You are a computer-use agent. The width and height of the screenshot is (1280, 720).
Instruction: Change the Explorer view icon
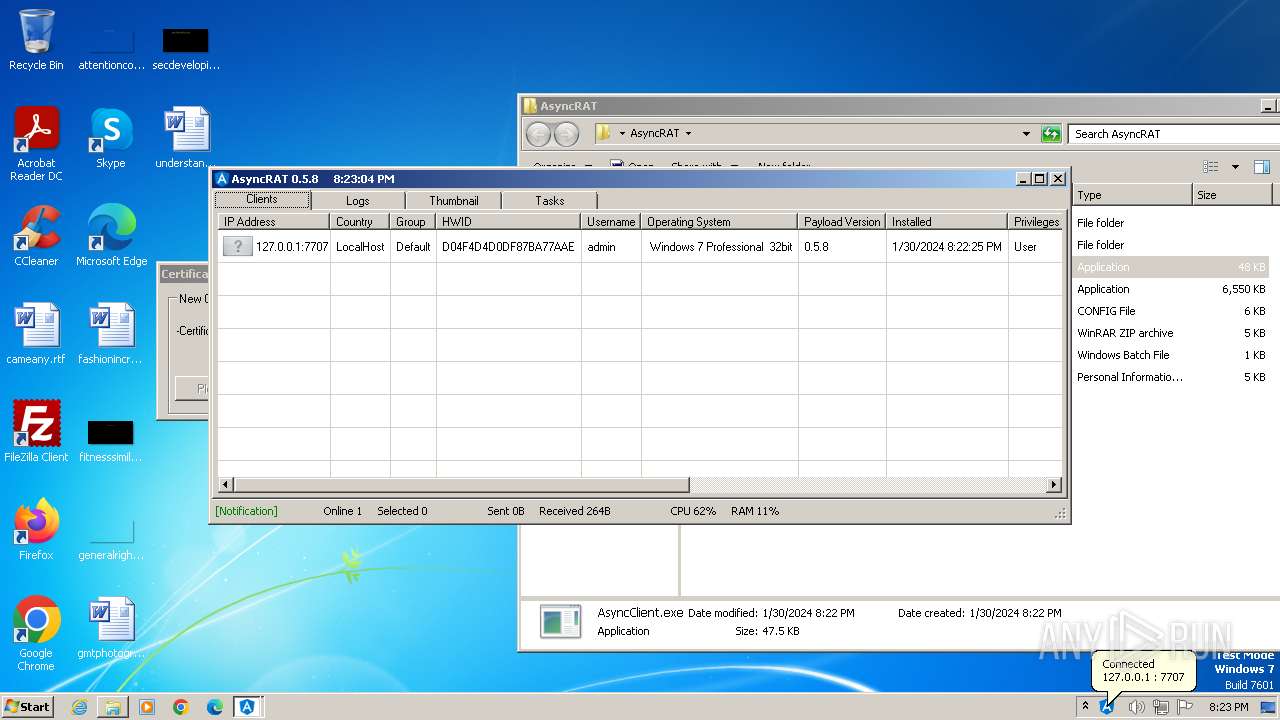tap(1211, 167)
